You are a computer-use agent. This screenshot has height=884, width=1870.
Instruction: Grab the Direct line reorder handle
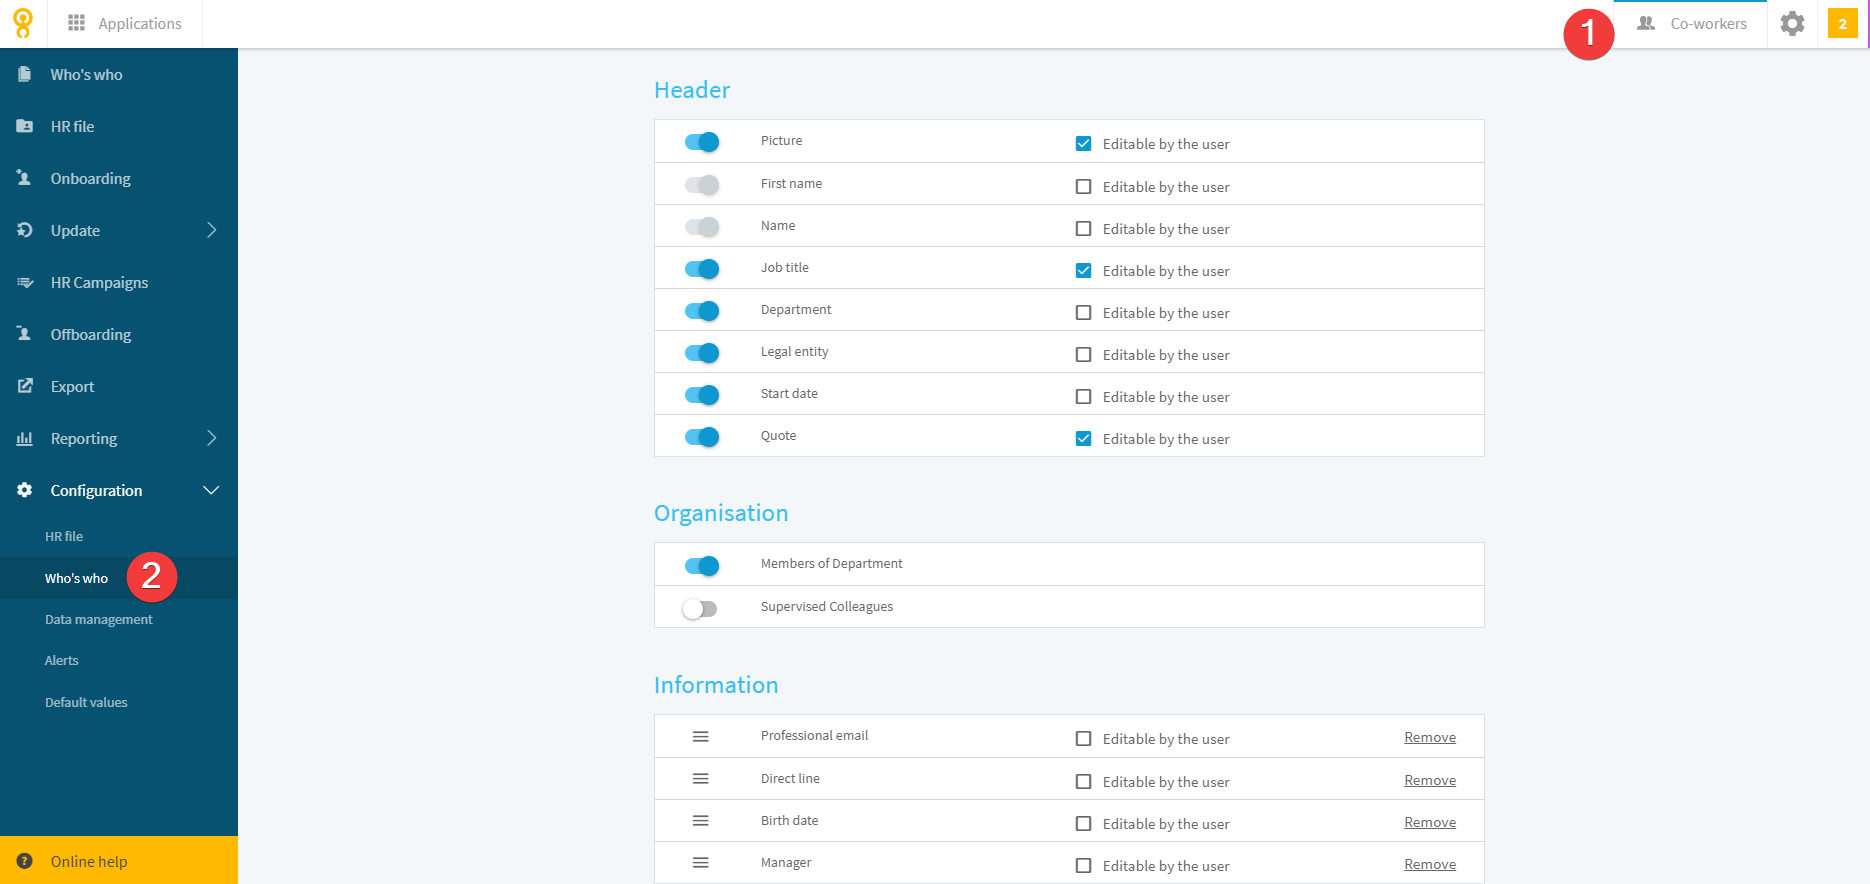[x=701, y=778]
